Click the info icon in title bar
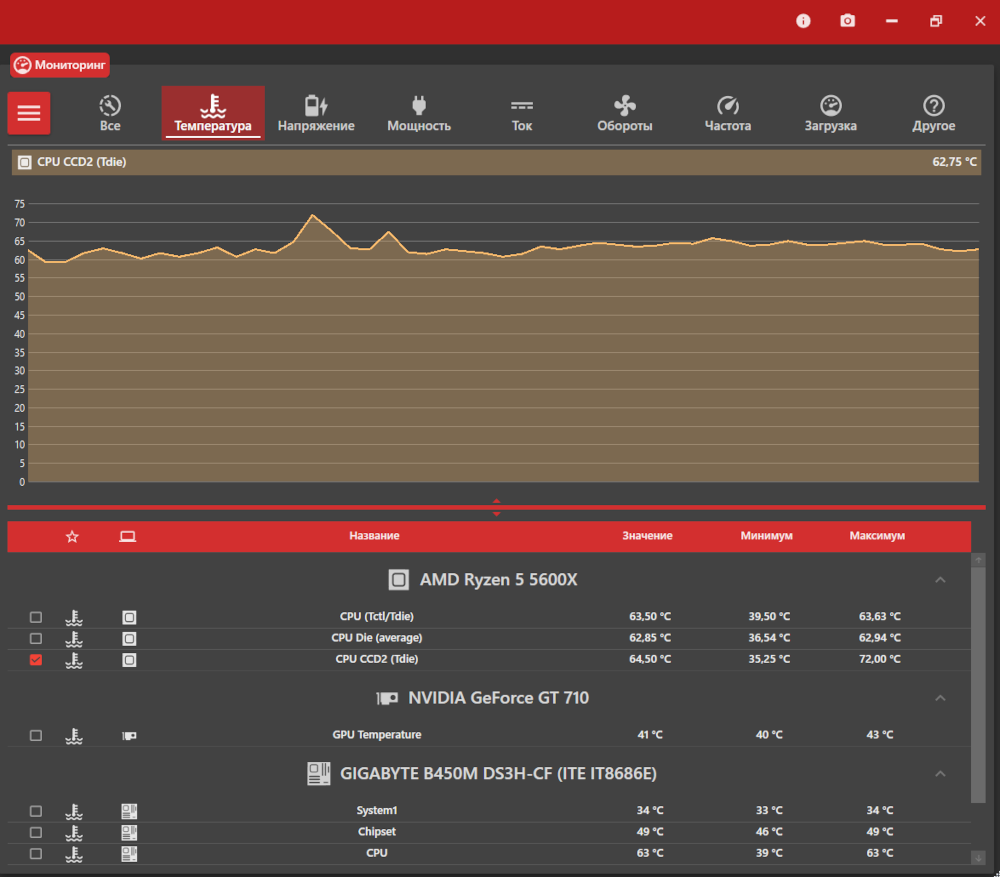 (803, 21)
